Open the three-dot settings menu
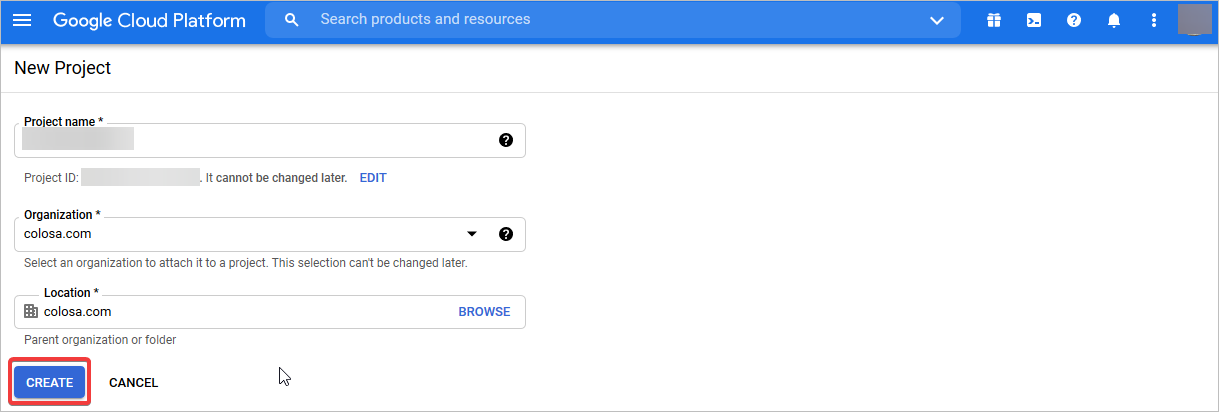Screen dimensions: 1219x412 pos(1154,20)
